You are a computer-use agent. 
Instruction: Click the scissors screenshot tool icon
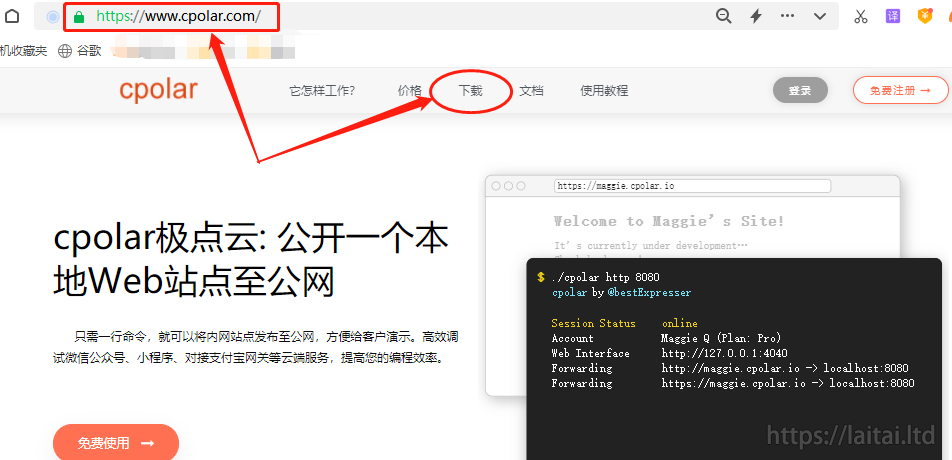point(860,16)
